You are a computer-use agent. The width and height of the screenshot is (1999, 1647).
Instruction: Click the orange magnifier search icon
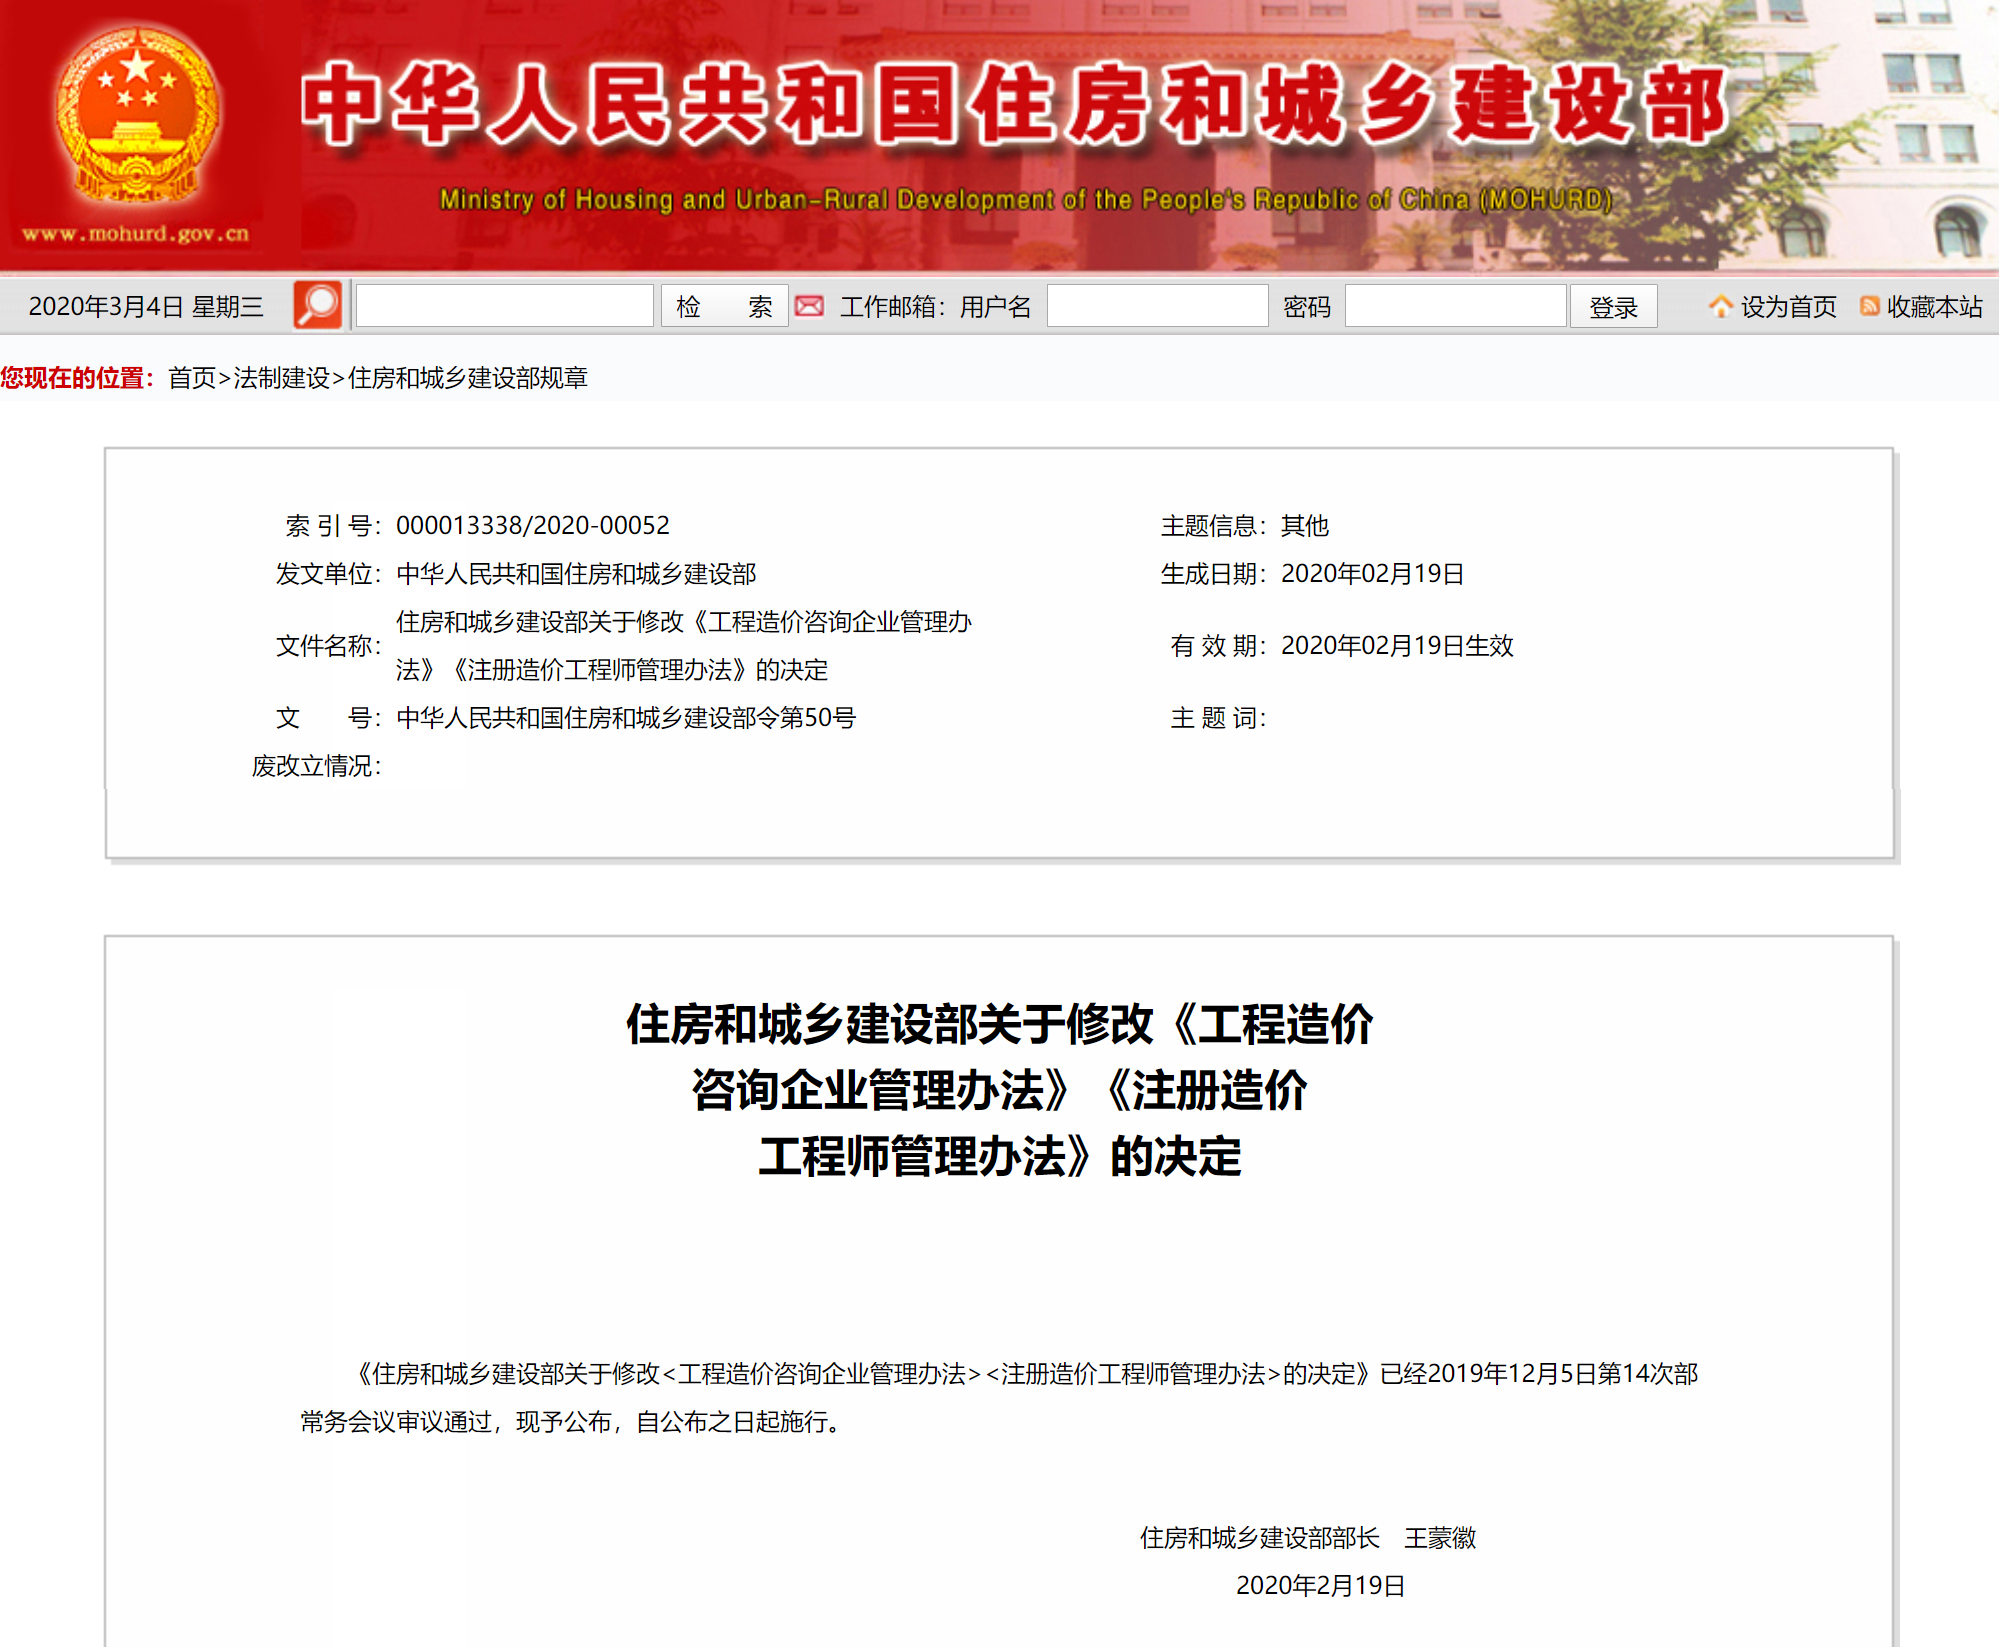[317, 306]
